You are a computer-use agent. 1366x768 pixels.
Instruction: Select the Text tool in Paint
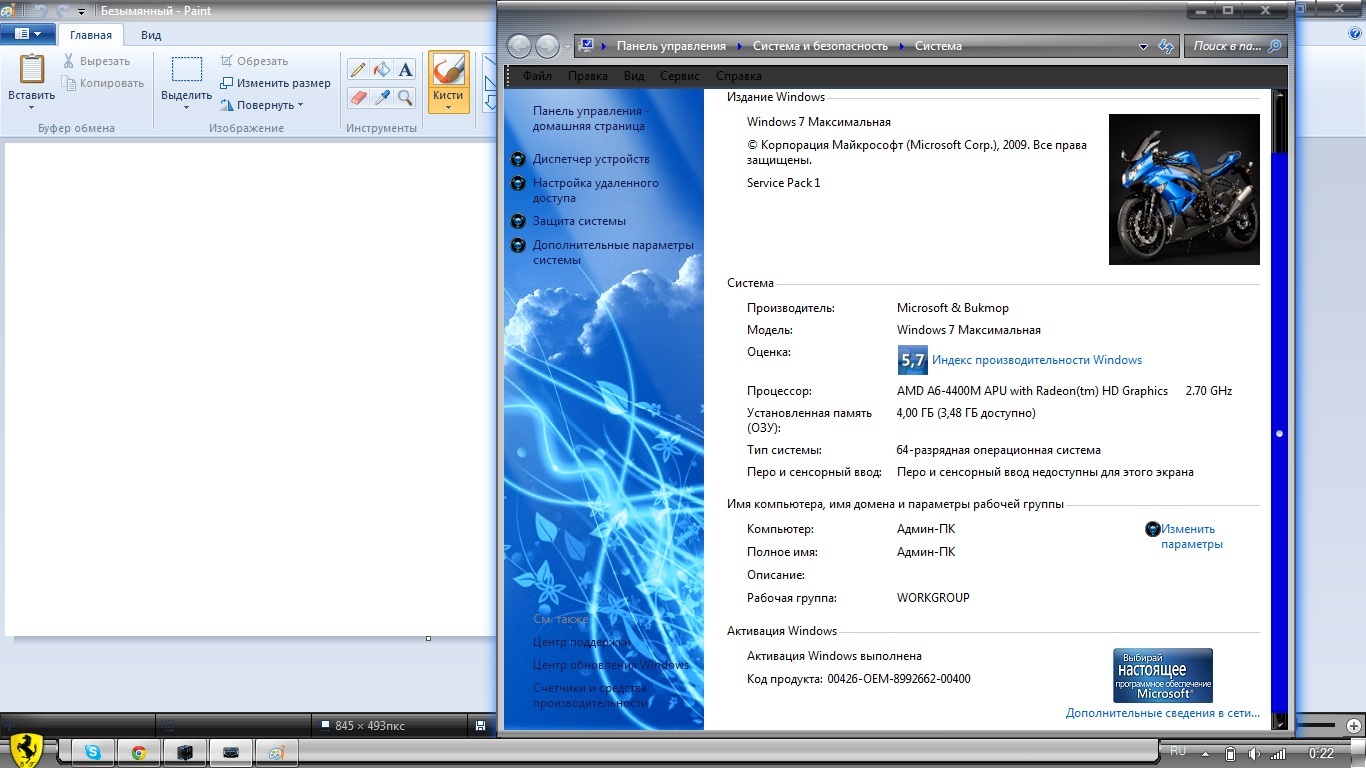pos(405,70)
